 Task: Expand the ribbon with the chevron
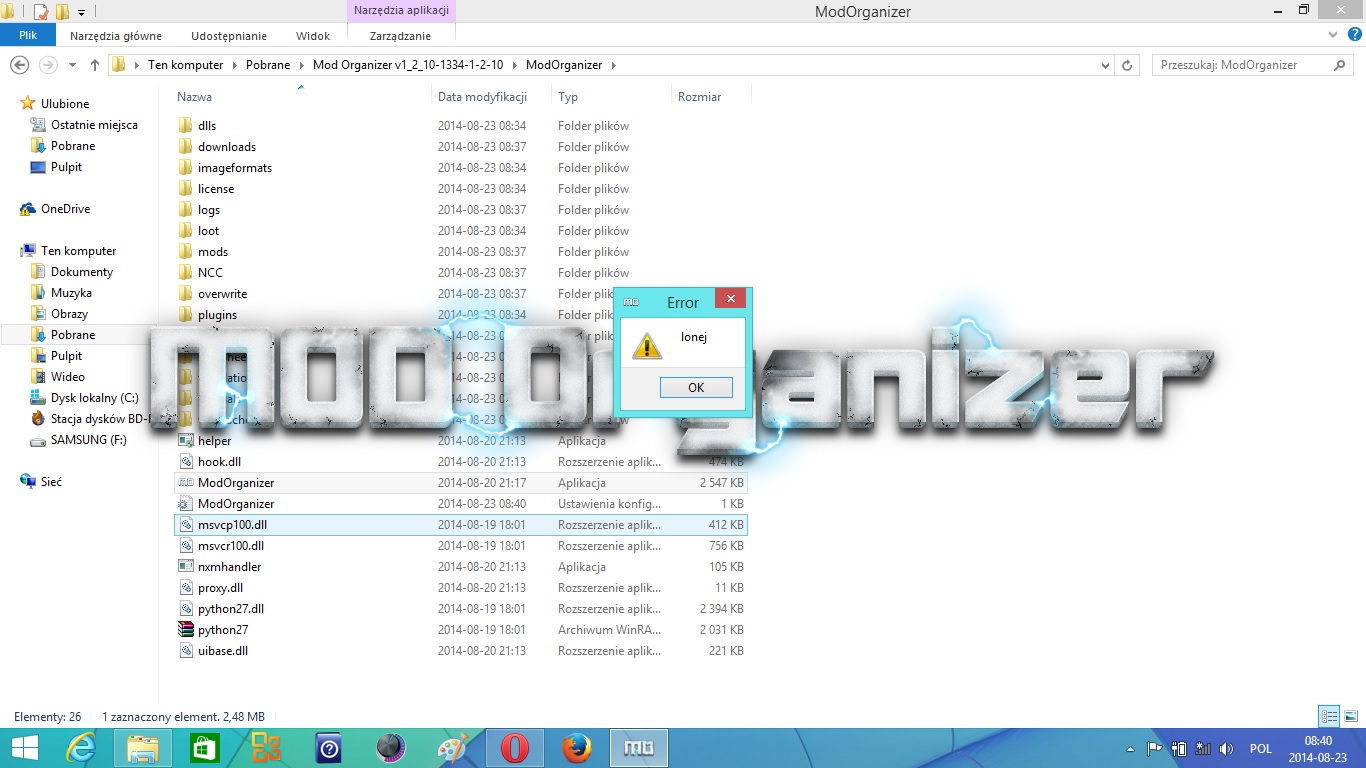pyautogui.click(x=1332, y=35)
